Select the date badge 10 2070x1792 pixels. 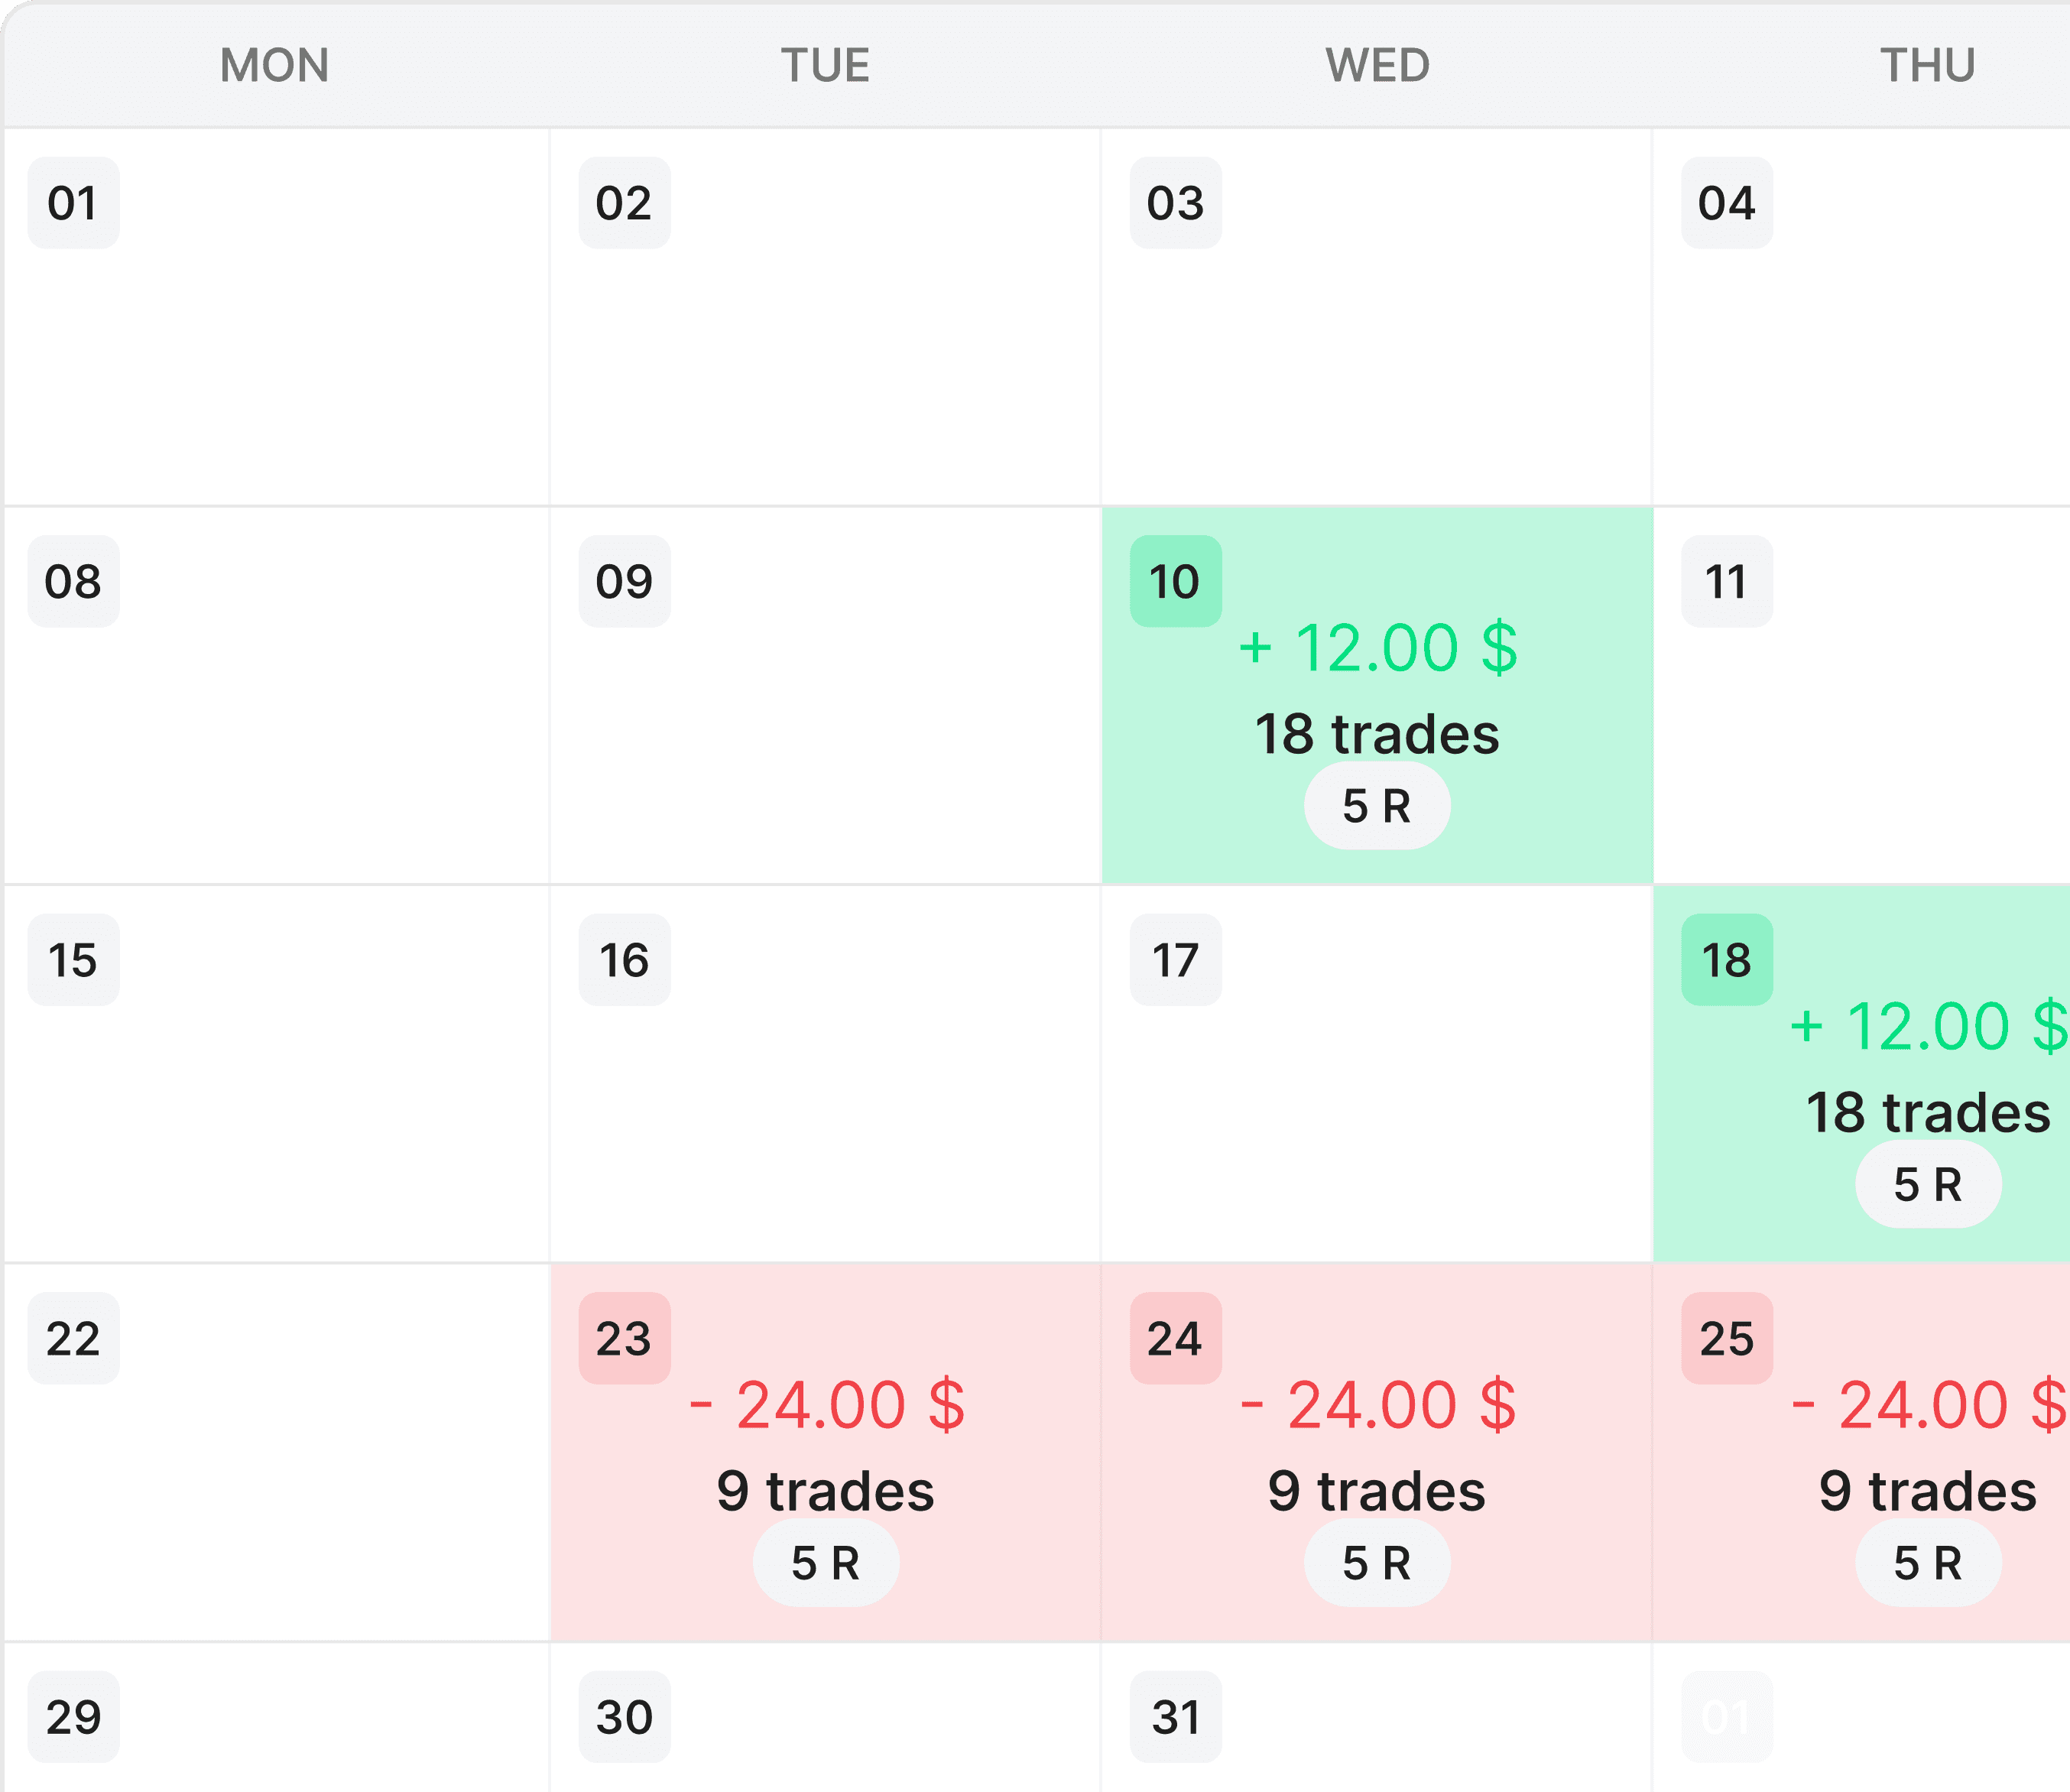(x=1175, y=581)
